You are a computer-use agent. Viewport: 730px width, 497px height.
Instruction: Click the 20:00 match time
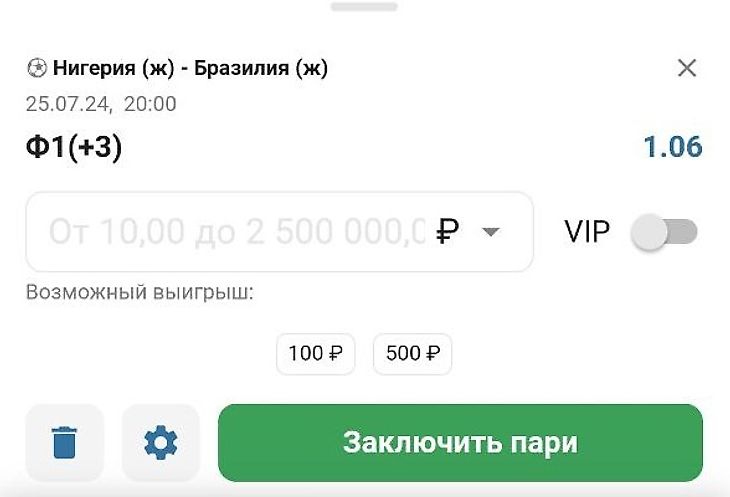[150, 103]
